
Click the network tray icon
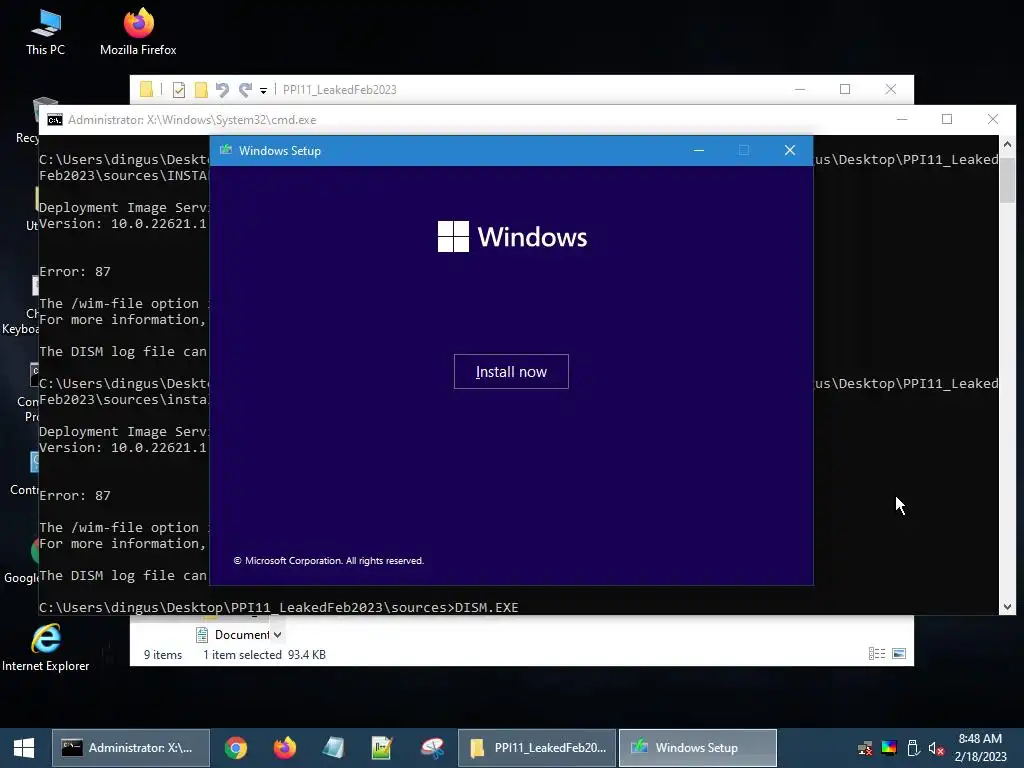(x=865, y=748)
